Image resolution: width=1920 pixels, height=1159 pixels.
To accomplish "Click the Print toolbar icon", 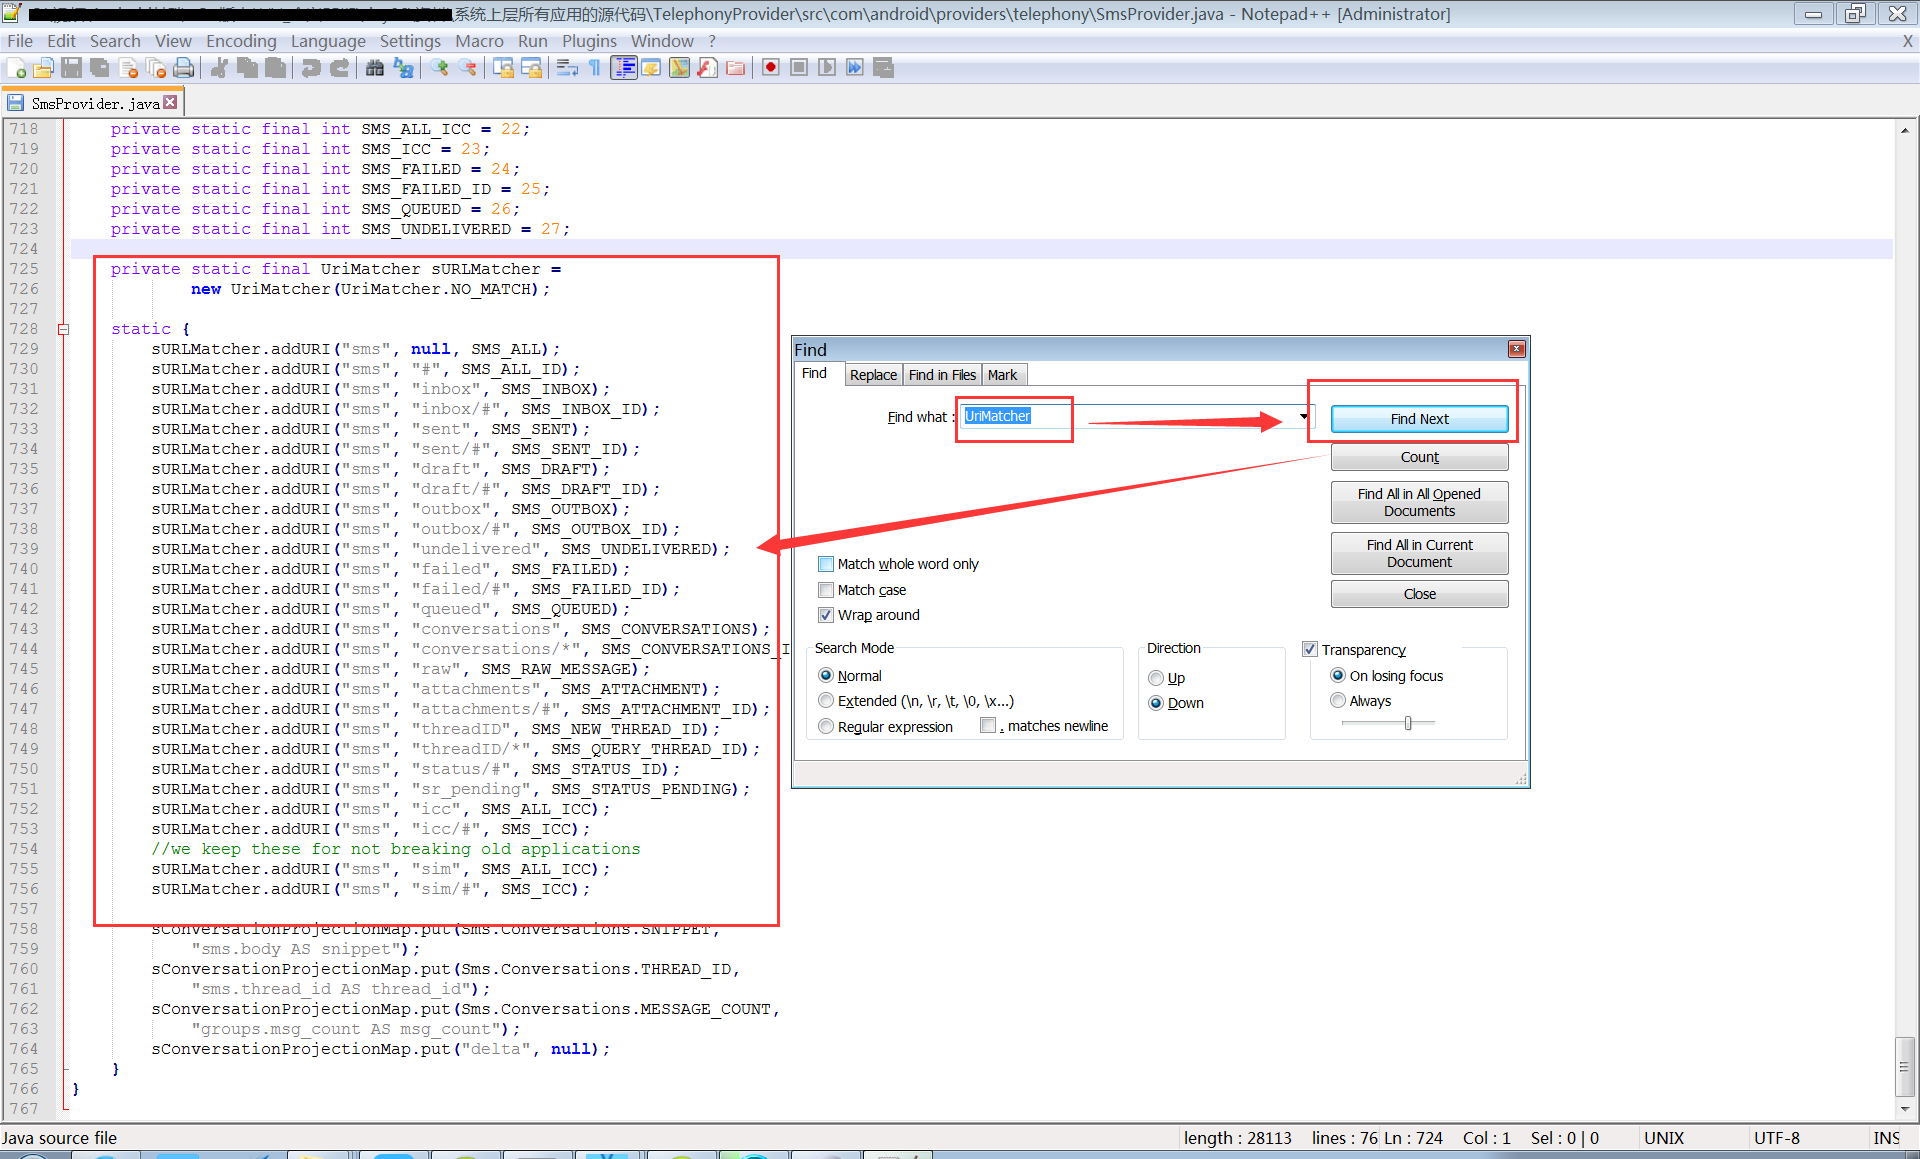I will 184,68.
